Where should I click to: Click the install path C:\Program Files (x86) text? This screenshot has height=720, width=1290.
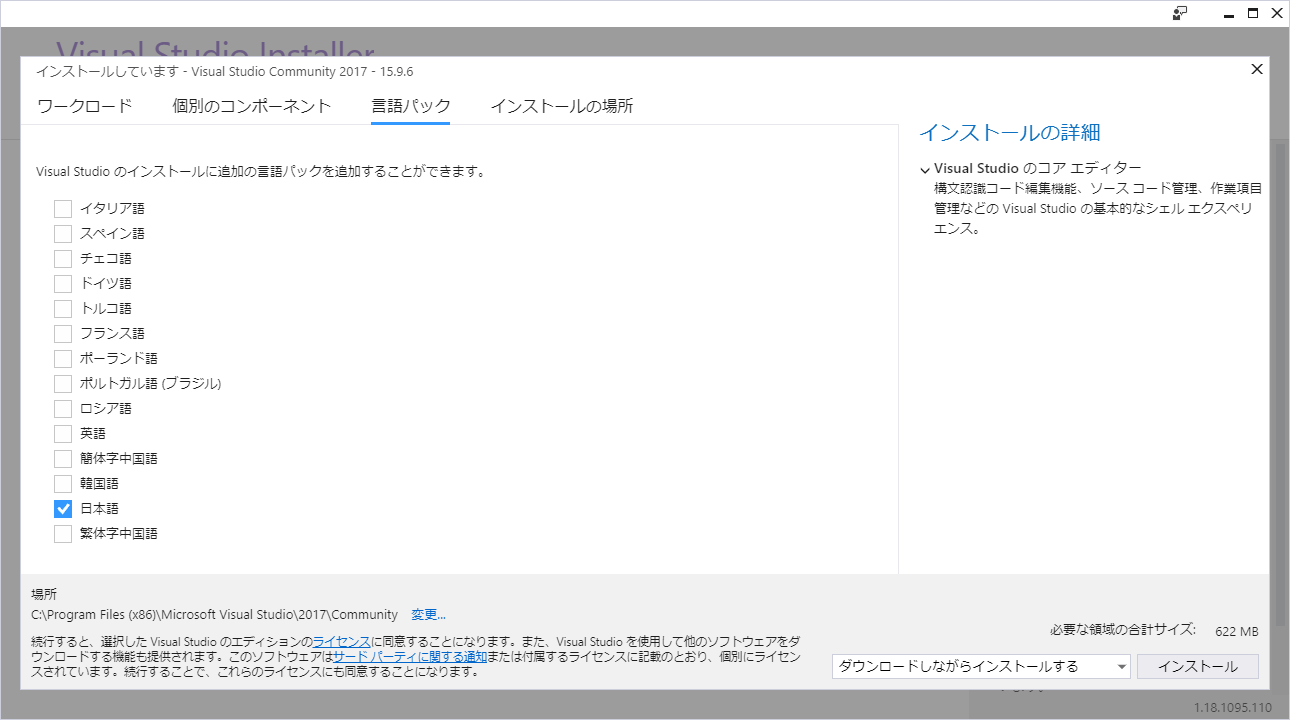[x=215, y=614]
